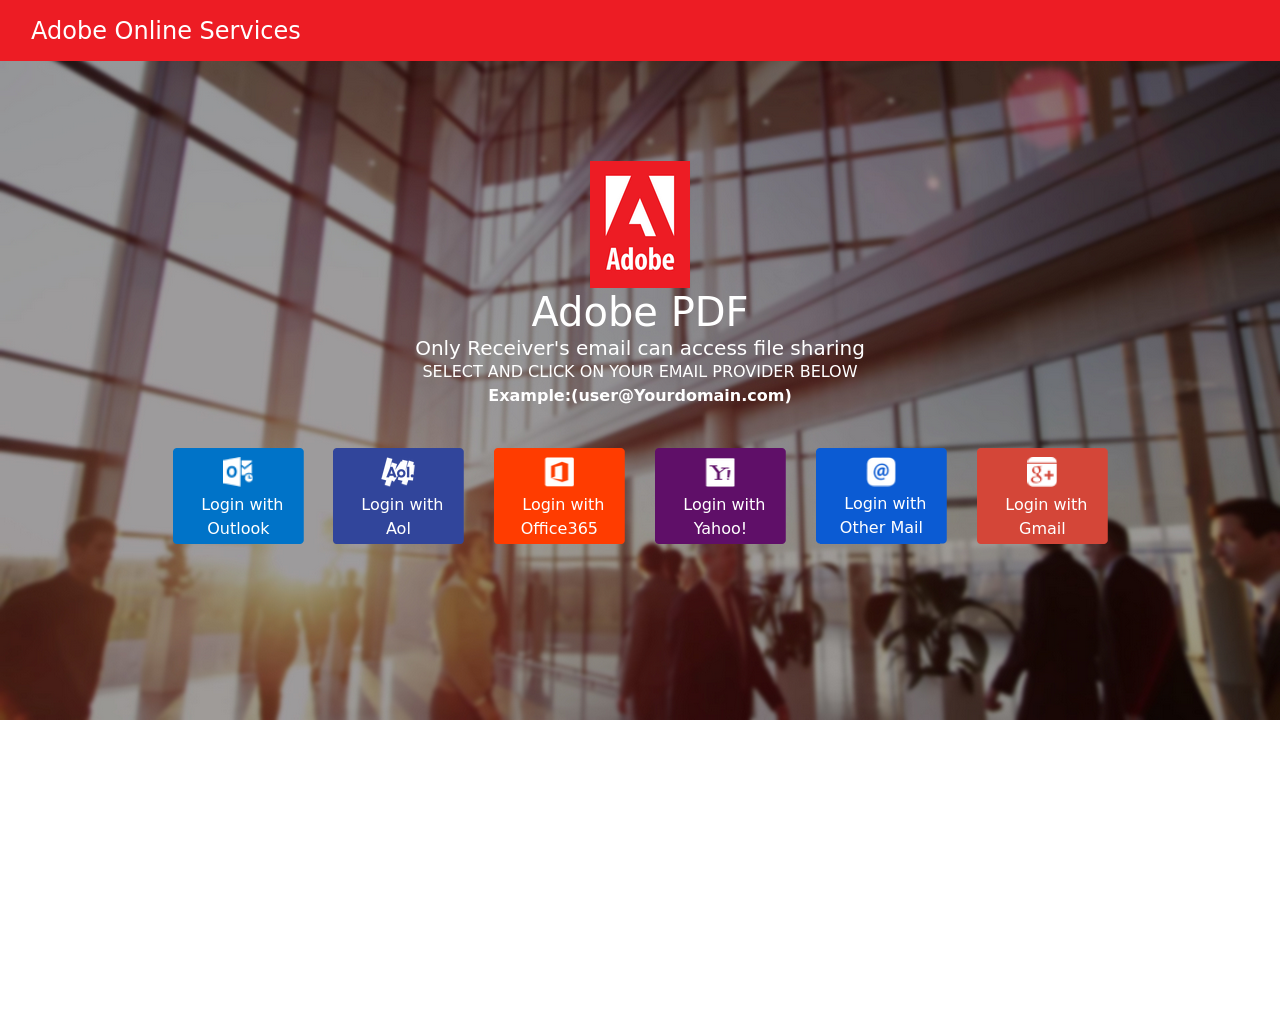Click the Outlook icon

point(238,472)
